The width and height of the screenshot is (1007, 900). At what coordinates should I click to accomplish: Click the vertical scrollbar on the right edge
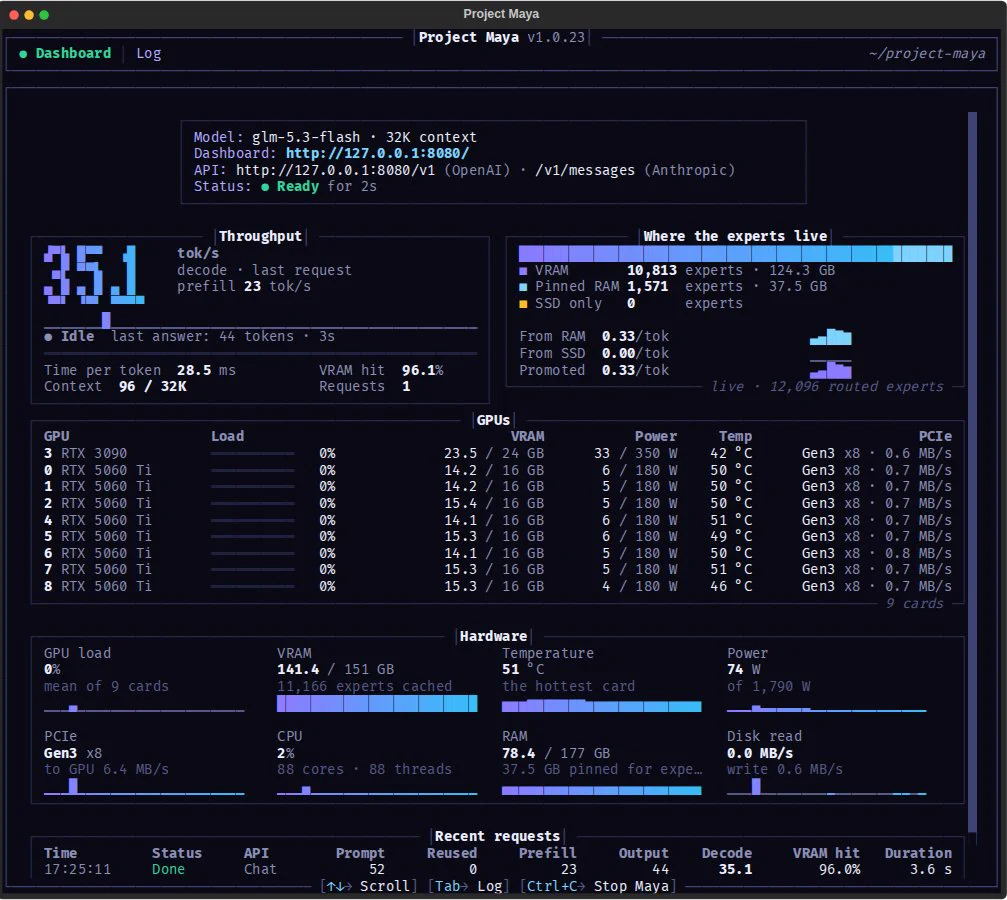972,472
